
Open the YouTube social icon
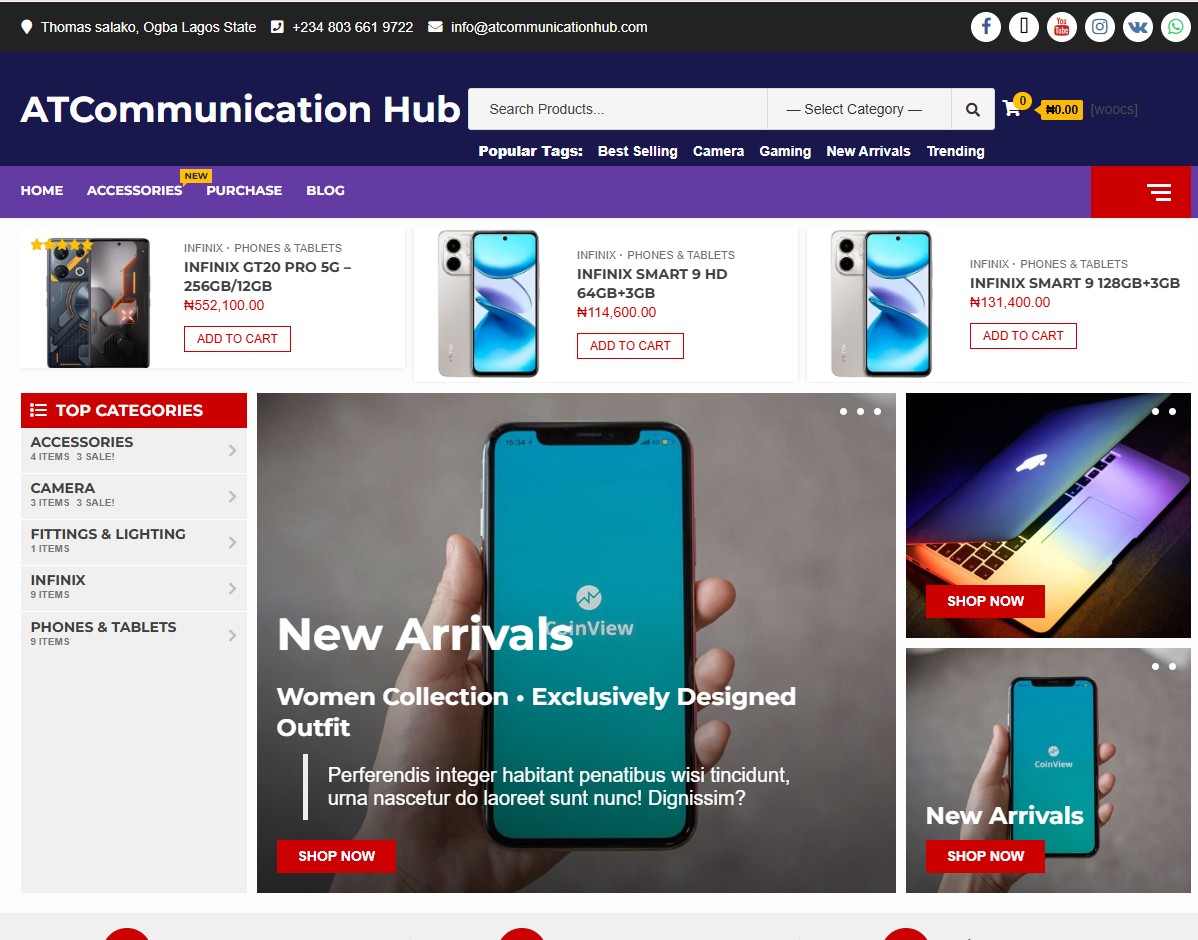tap(1061, 28)
